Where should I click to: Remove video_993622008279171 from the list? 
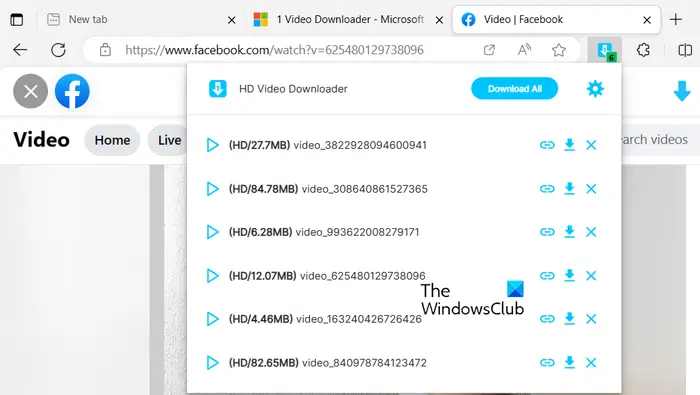[x=591, y=232]
